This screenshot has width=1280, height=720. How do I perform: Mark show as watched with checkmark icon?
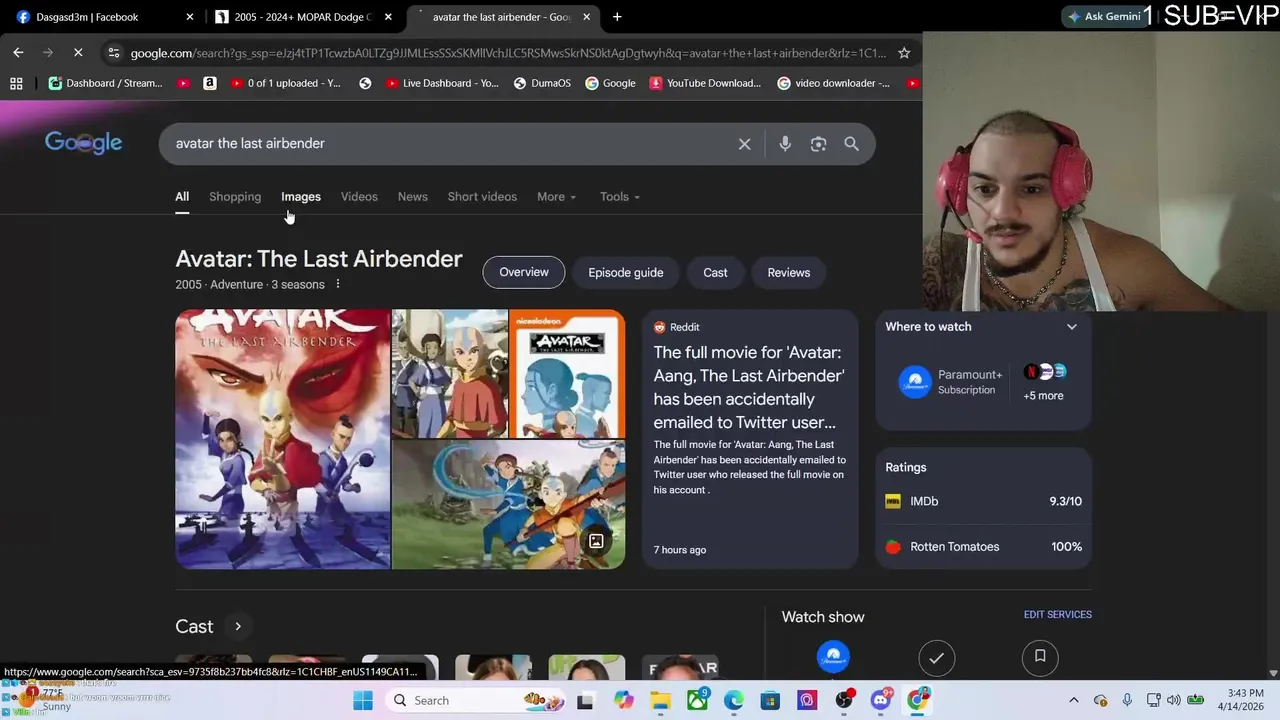tap(936, 657)
